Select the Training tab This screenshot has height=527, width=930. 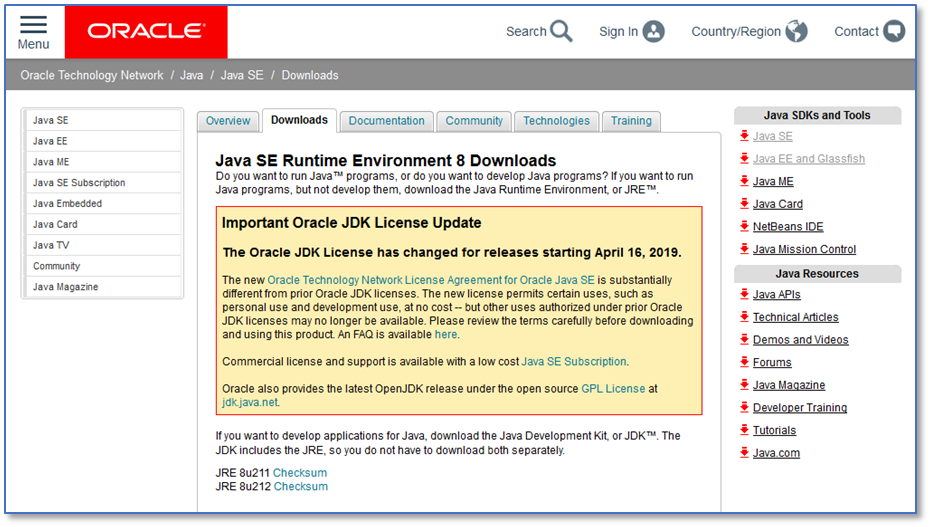tap(631, 121)
